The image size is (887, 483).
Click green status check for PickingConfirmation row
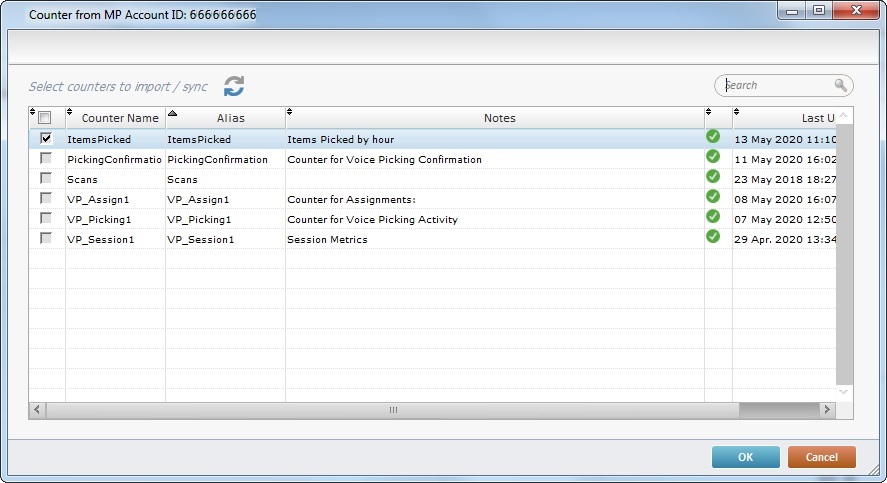[713, 157]
